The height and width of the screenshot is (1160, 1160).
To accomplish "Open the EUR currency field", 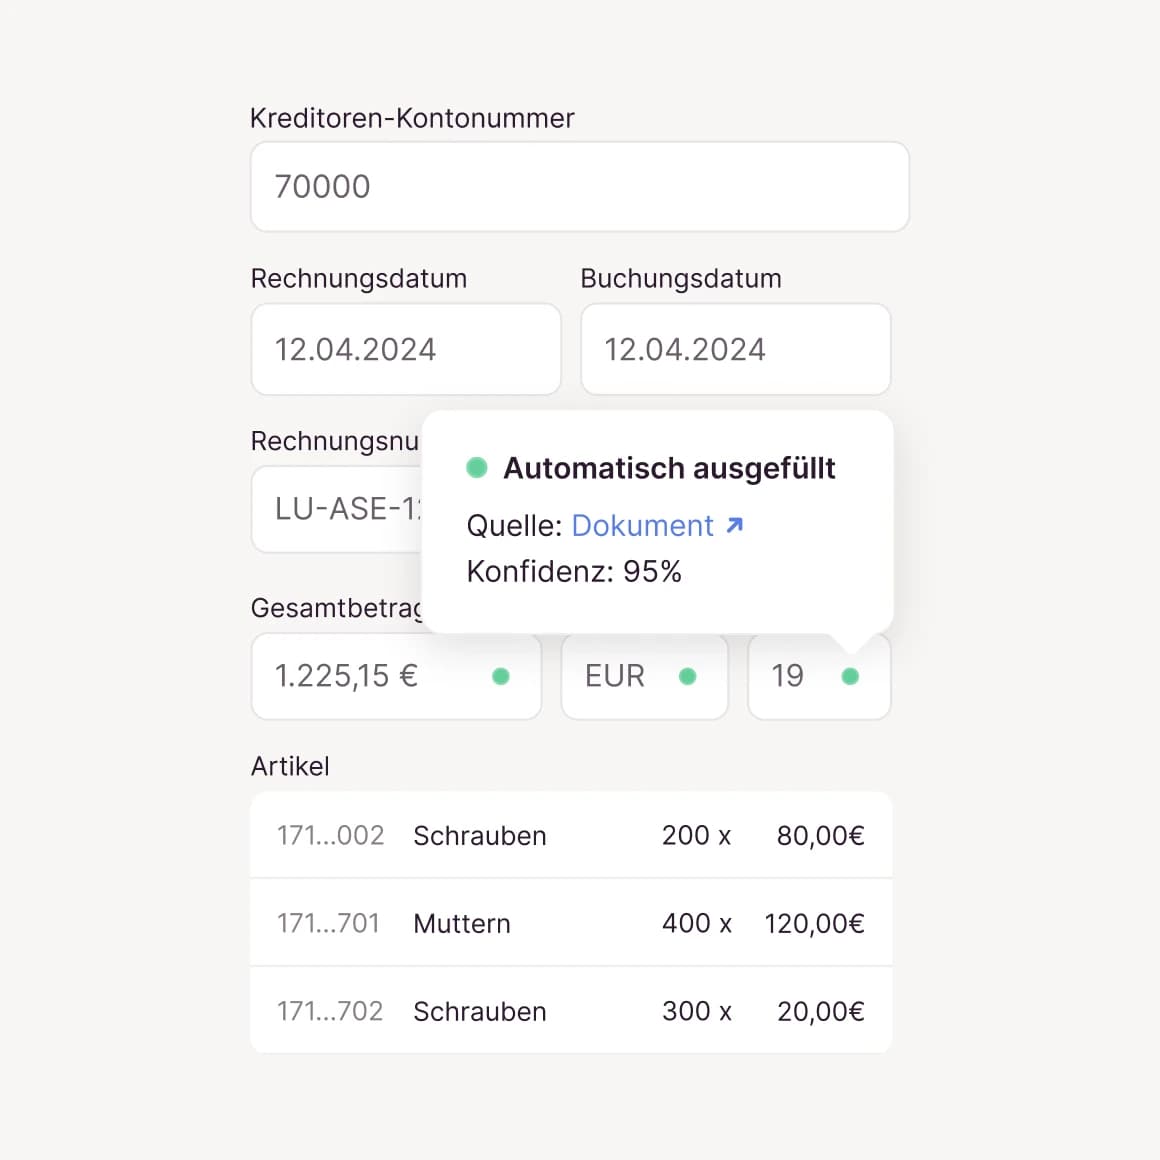I will pyautogui.click(x=620, y=677).
